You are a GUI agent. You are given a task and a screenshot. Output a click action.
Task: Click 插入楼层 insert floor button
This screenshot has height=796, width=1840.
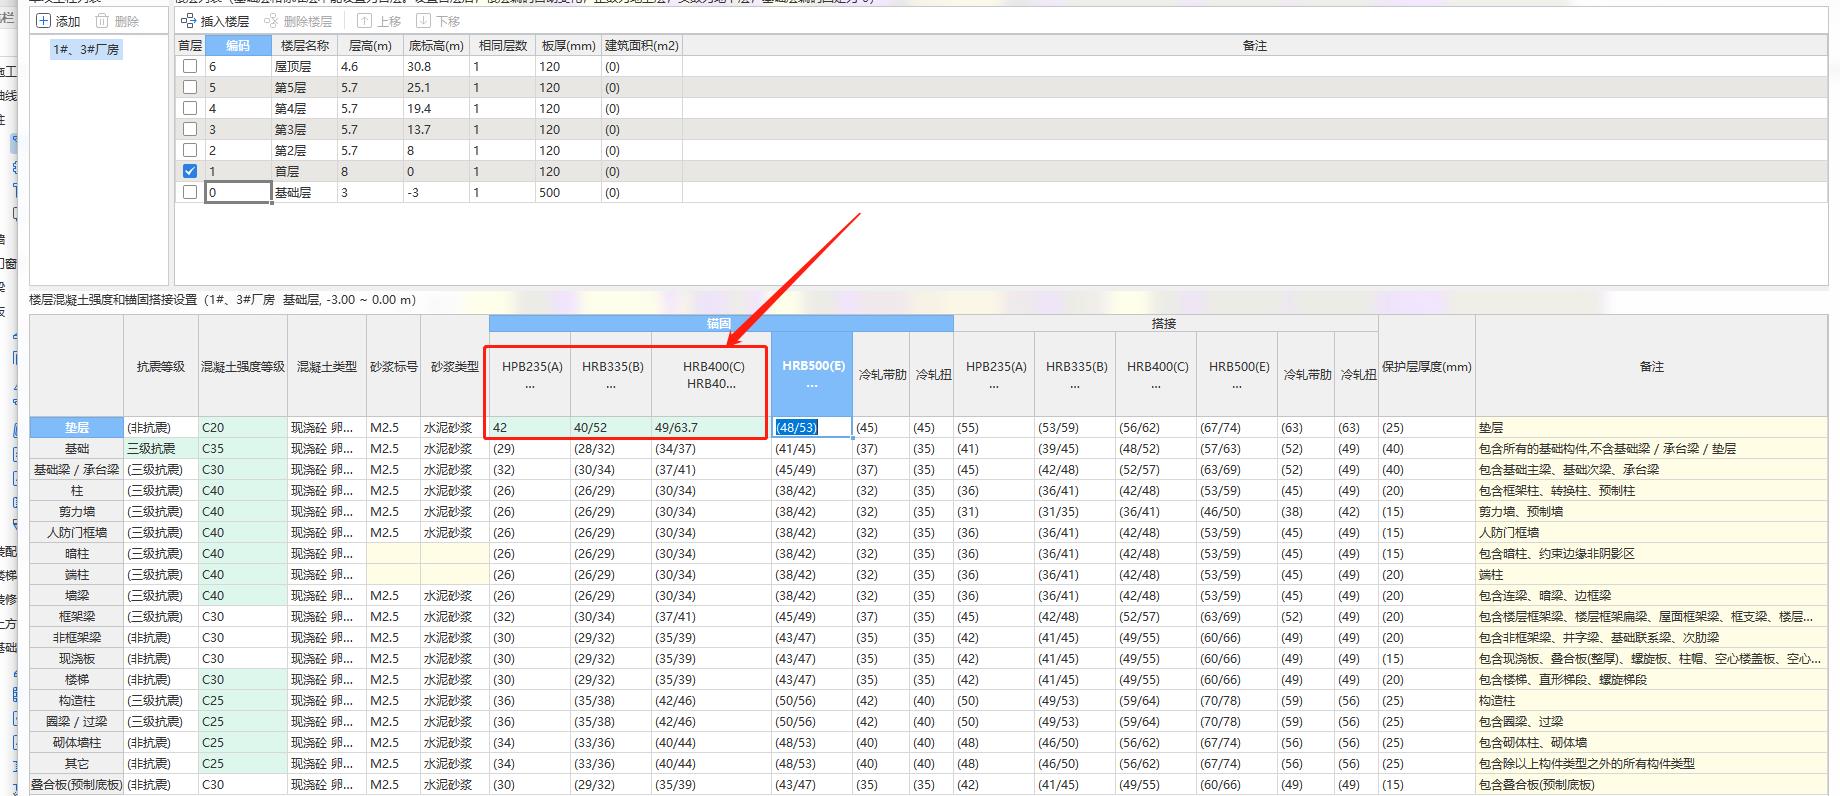click(215, 21)
